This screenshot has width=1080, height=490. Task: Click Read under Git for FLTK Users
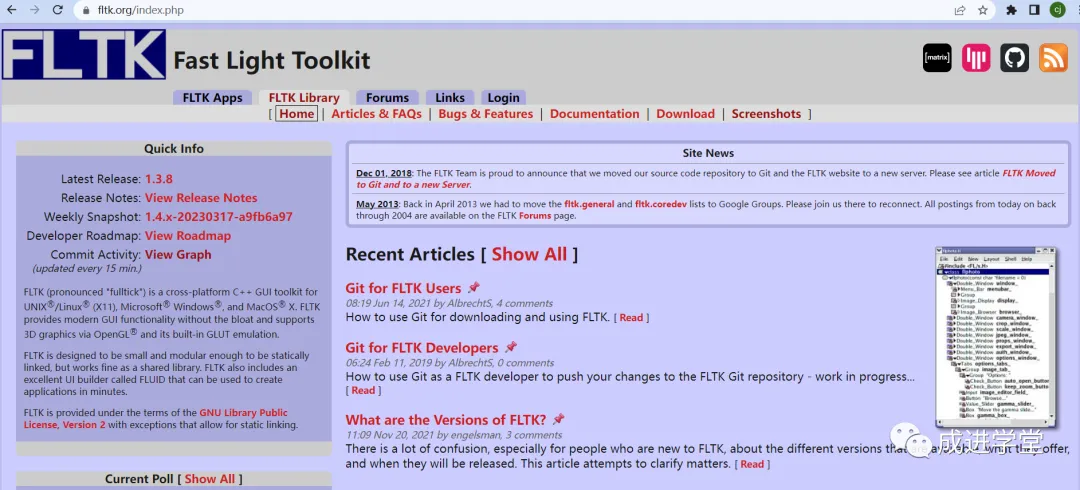[x=631, y=318]
